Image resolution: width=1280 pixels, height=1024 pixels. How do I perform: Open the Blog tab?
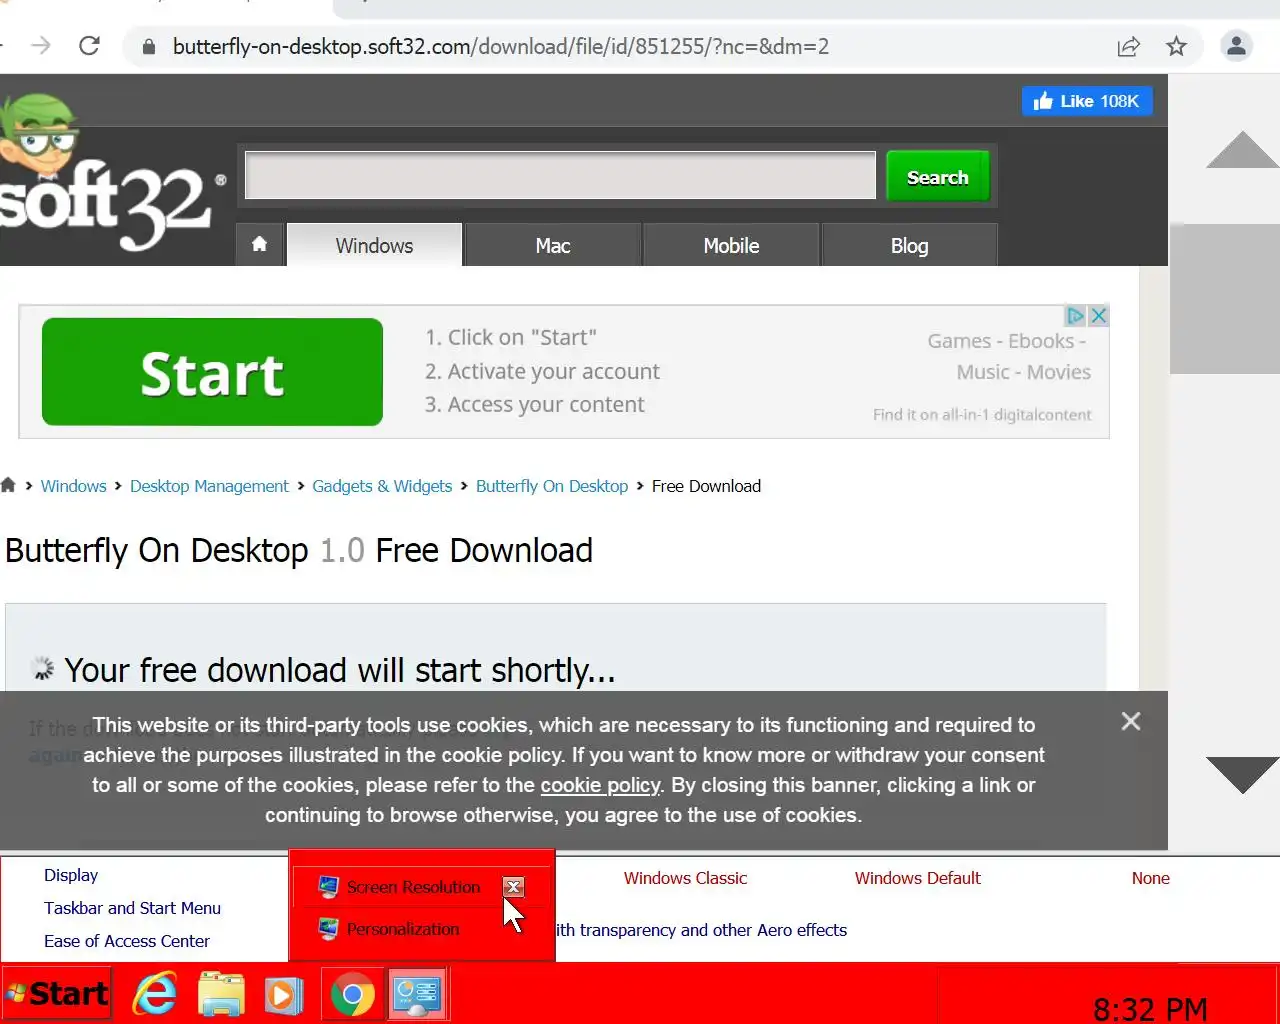909,245
